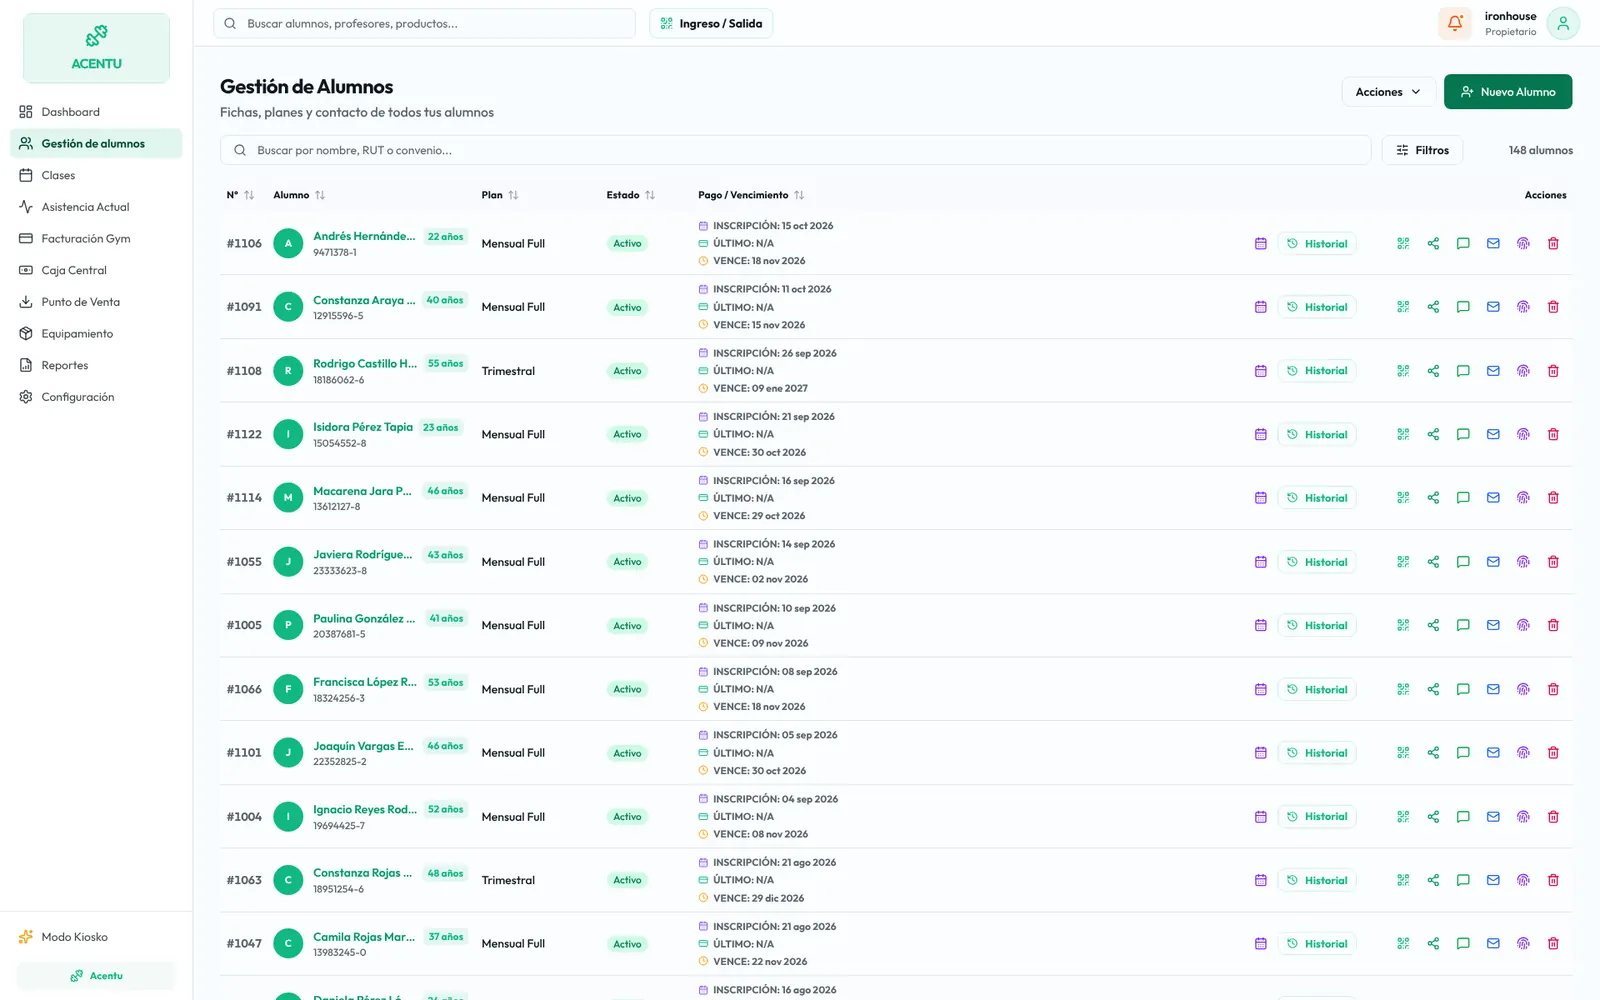Sort table by Plan column

tap(500, 195)
